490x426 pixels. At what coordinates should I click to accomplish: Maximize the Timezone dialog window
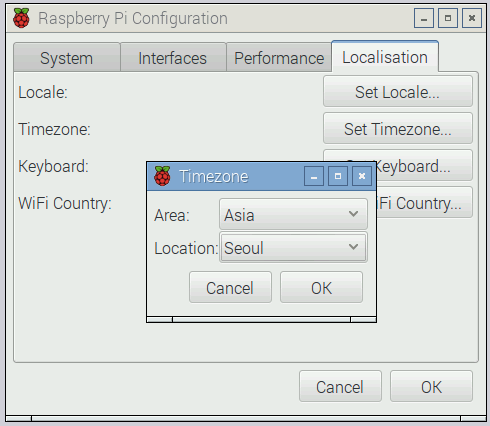pos(338,176)
